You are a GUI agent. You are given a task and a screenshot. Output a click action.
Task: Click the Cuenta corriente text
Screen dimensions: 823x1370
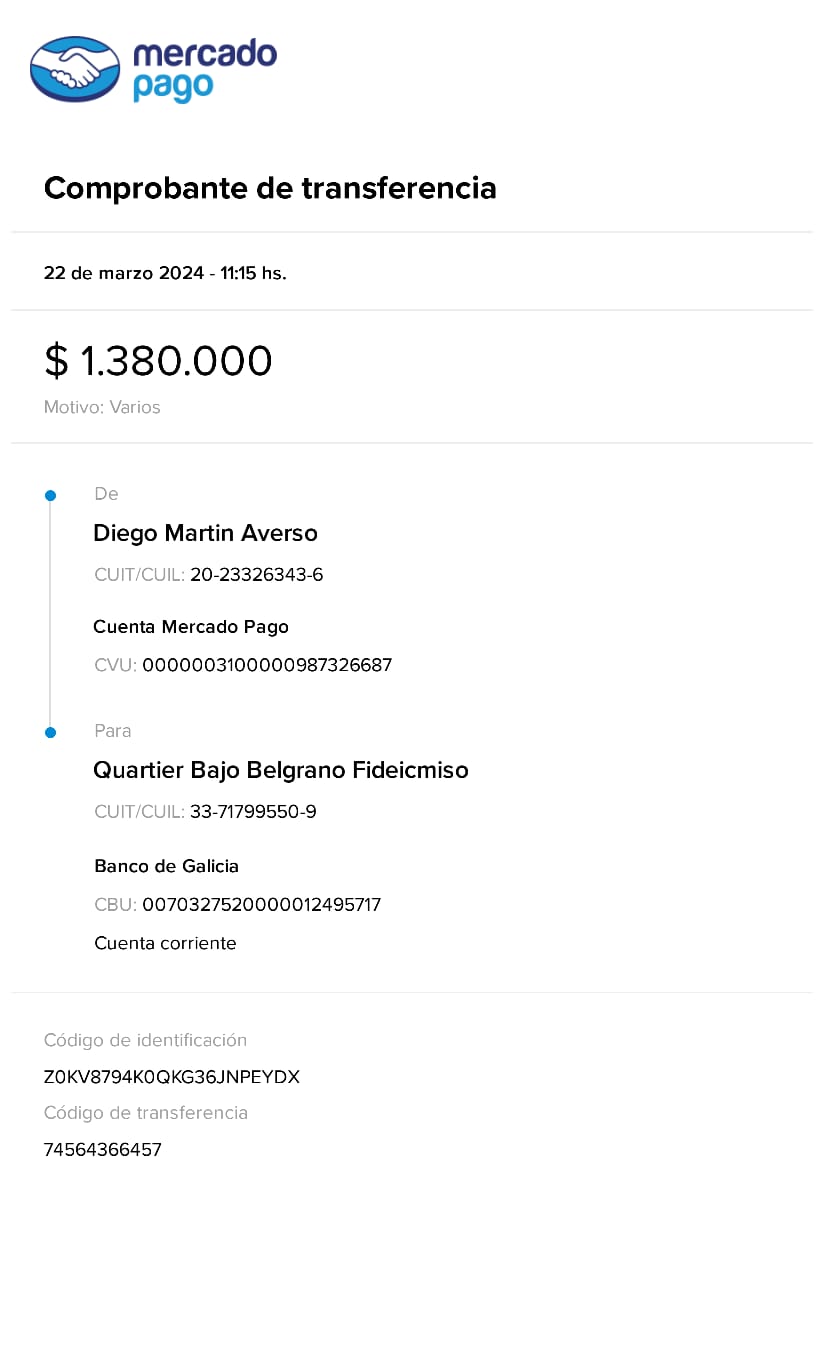pos(165,943)
